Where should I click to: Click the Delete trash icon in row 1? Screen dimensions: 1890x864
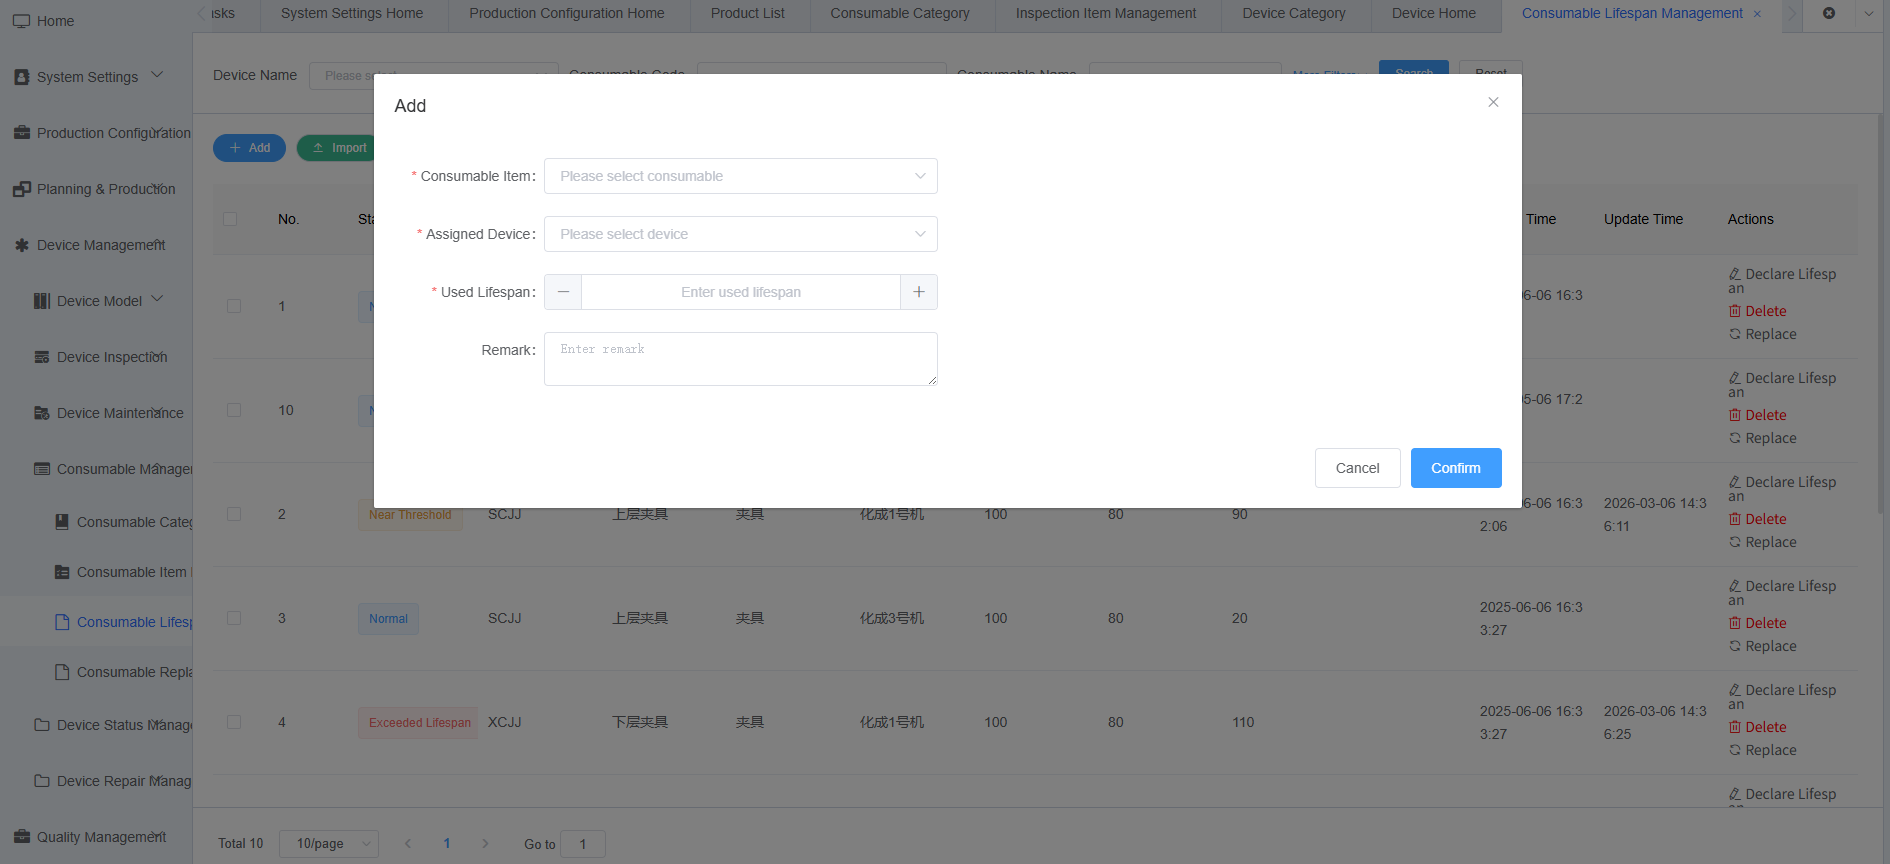pyautogui.click(x=1735, y=311)
